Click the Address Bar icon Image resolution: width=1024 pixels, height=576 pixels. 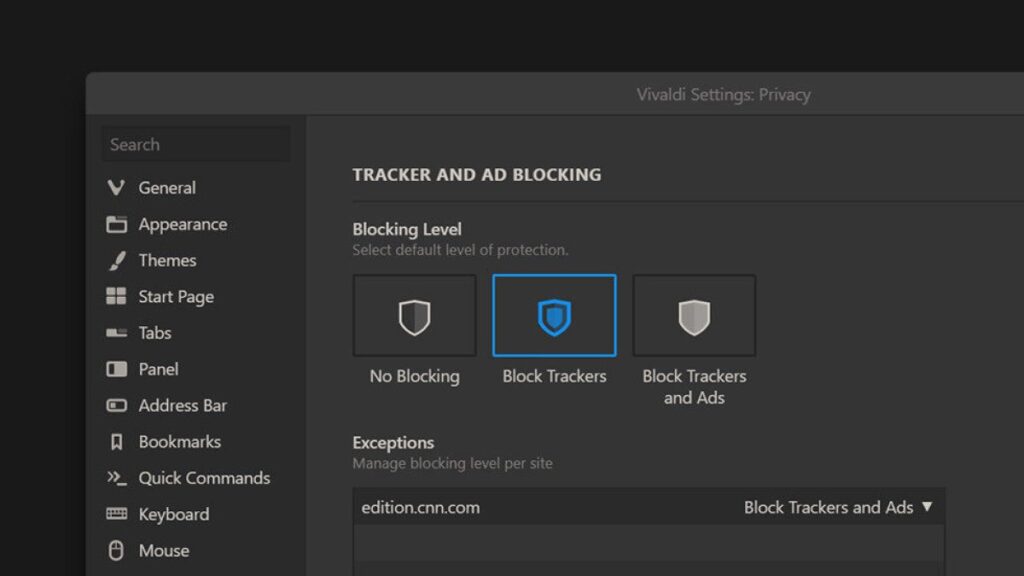116,406
